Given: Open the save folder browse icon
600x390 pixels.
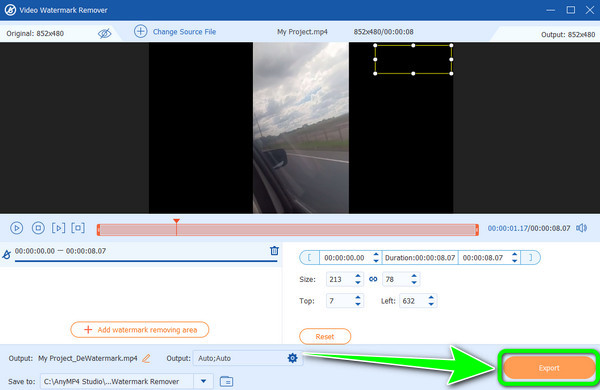Looking at the screenshot, I should (x=227, y=381).
